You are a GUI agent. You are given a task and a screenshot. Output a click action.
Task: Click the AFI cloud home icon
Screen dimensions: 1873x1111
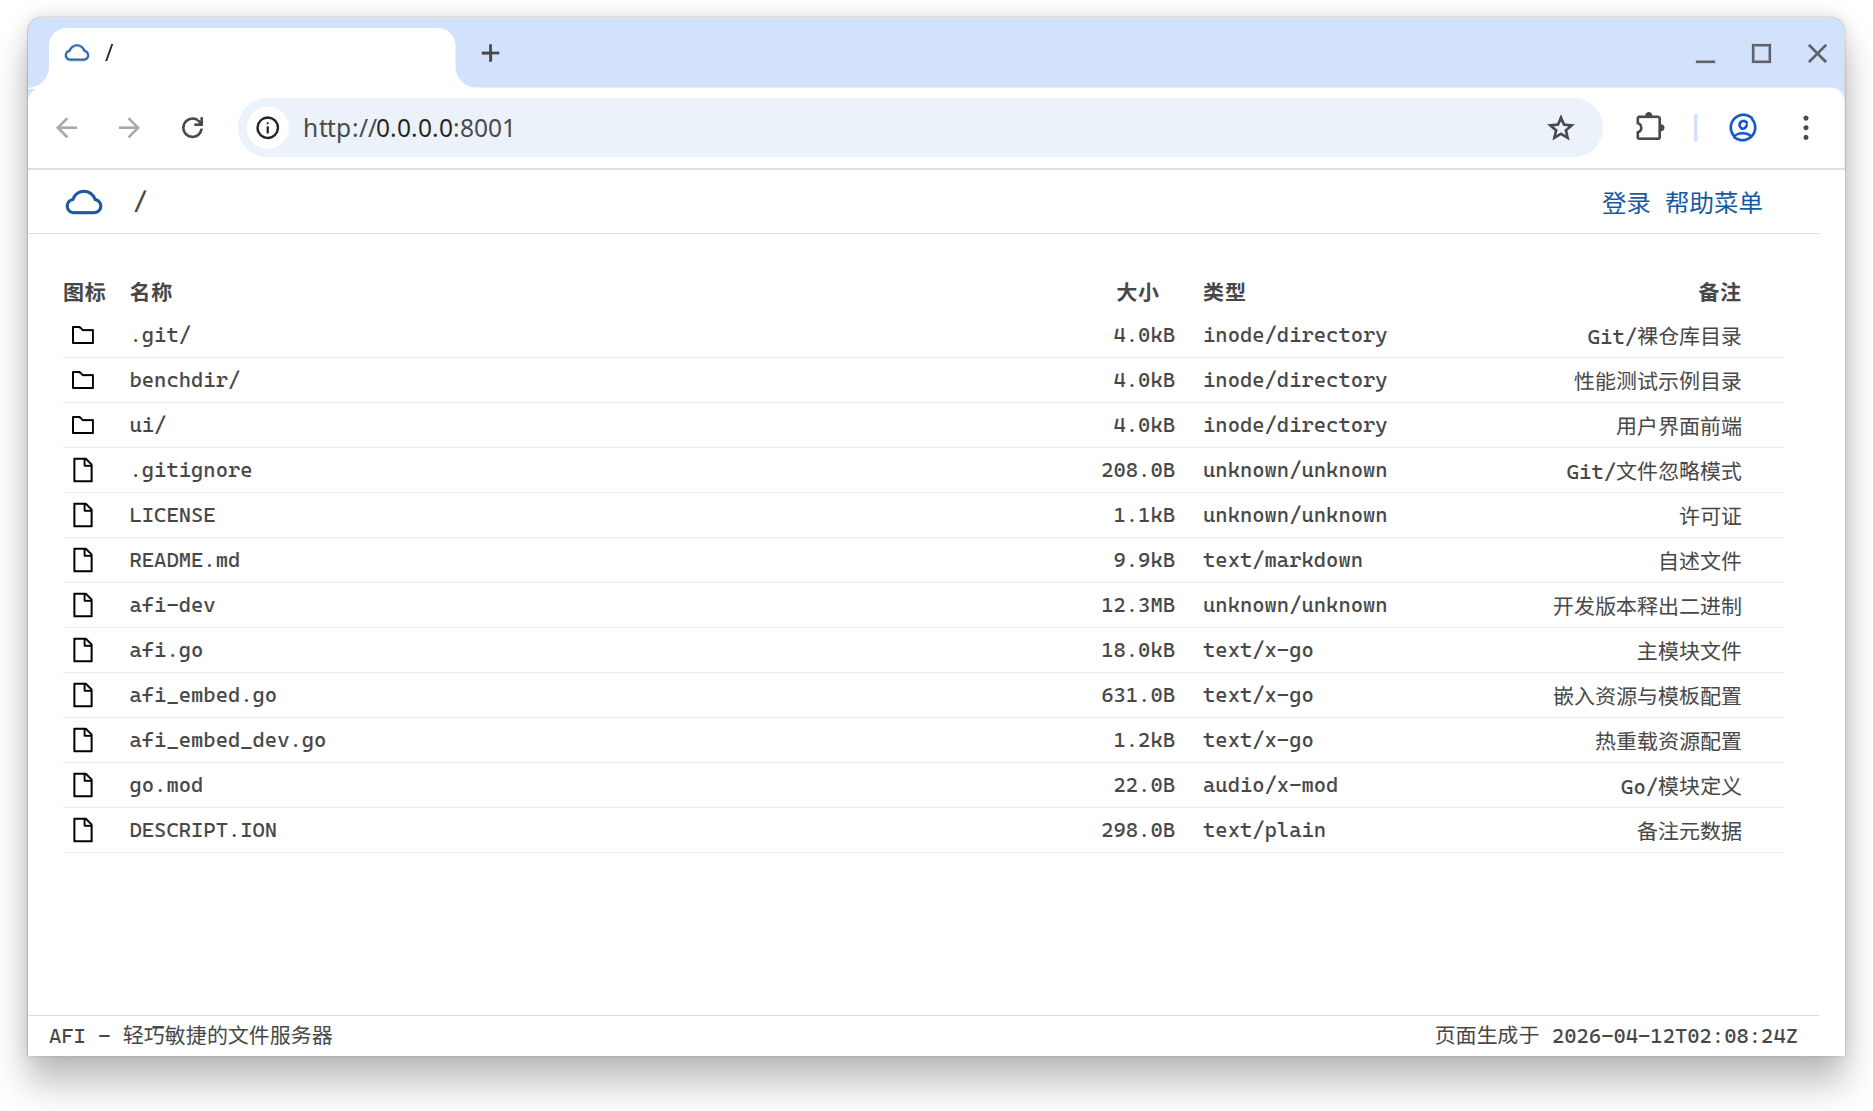click(x=84, y=203)
